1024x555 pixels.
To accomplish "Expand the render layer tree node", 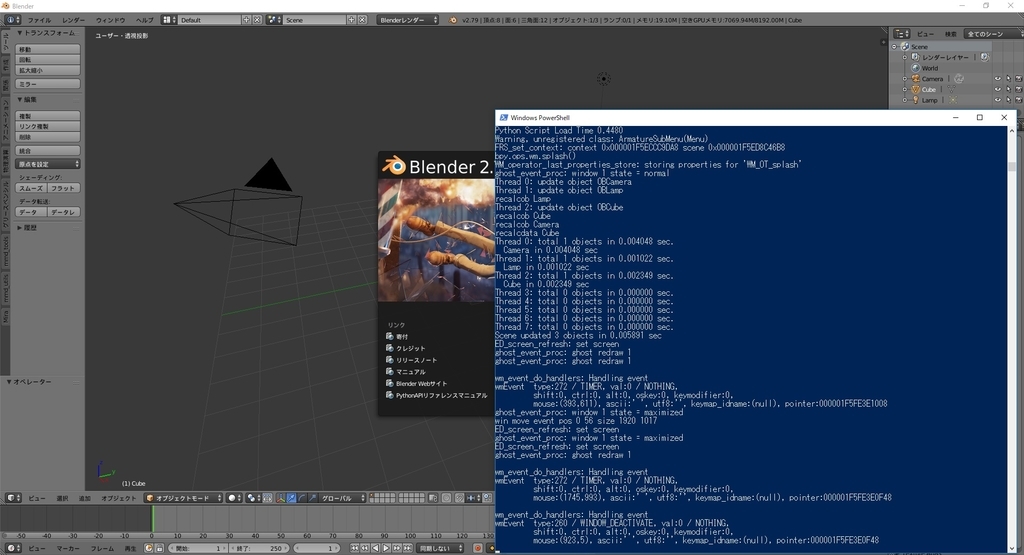I will [x=905, y=57].
